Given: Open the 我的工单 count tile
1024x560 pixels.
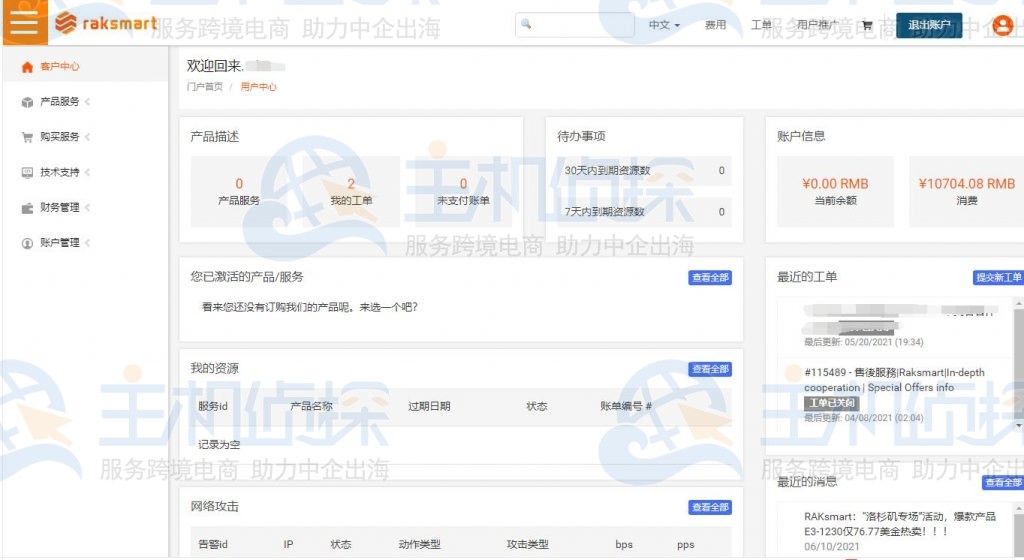Looking at the screenshot, I should pos(351,191).
